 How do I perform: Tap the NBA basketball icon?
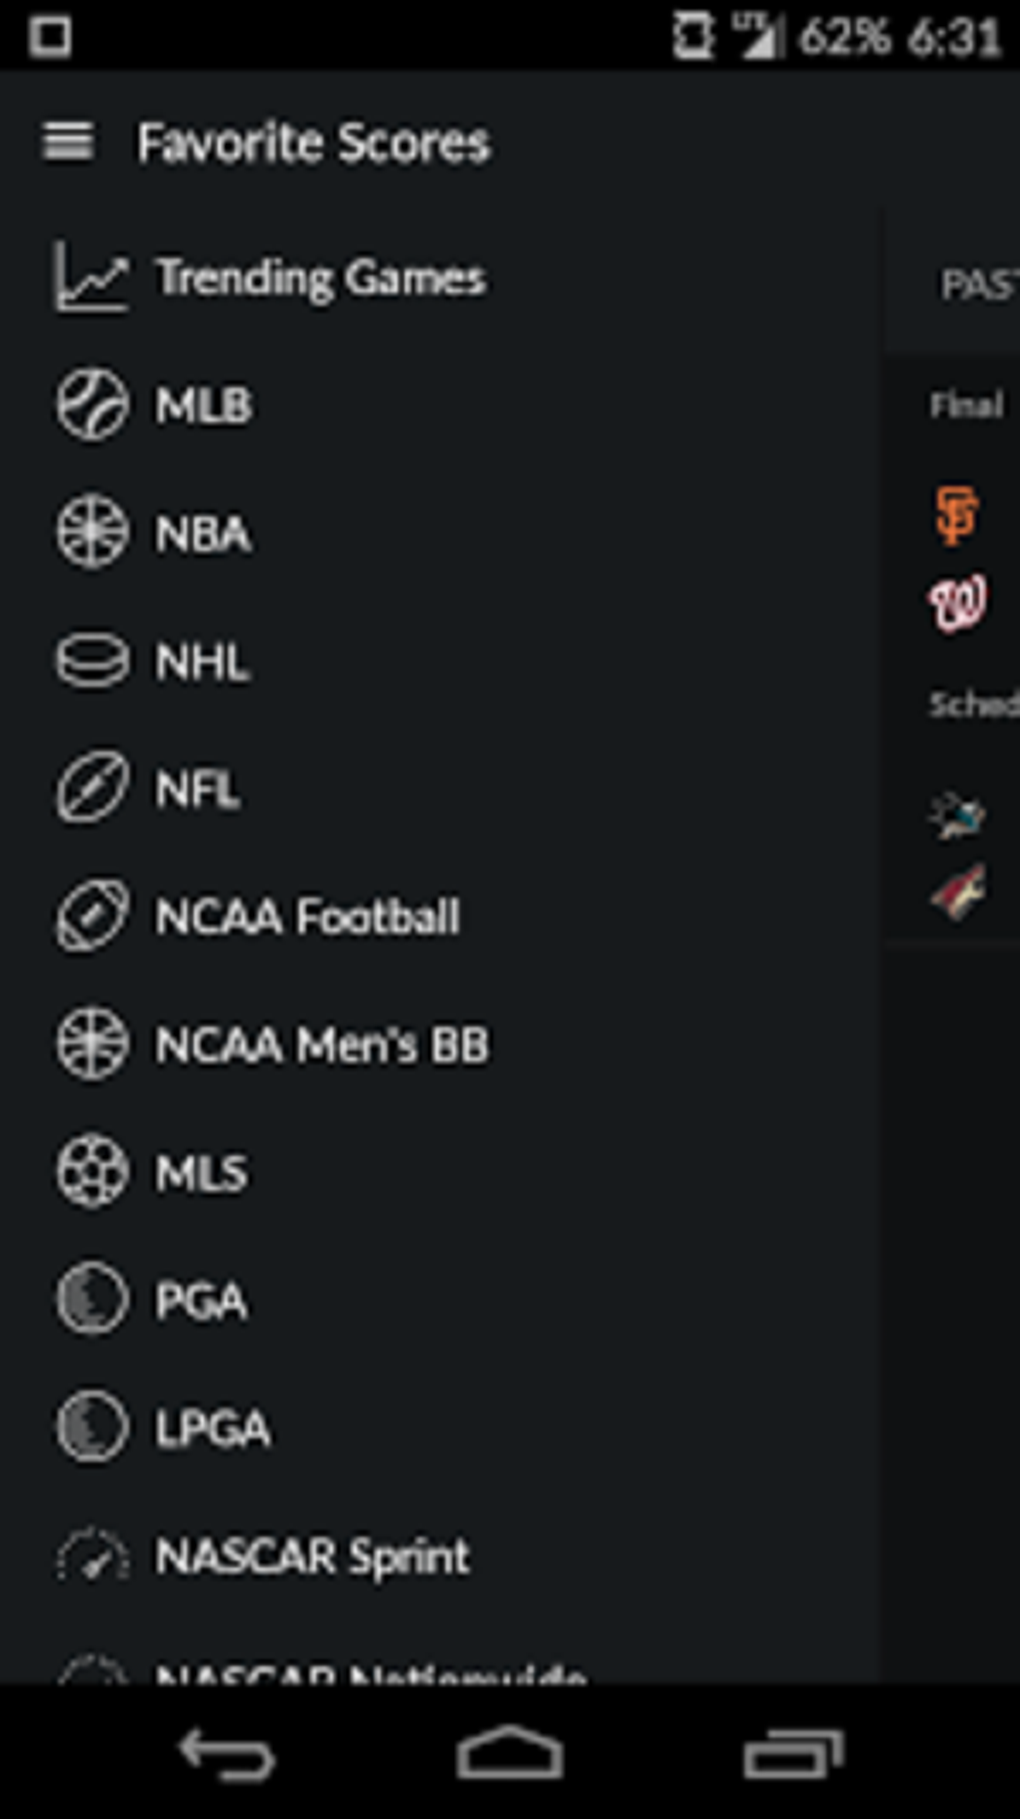click(x=91, y=532)
